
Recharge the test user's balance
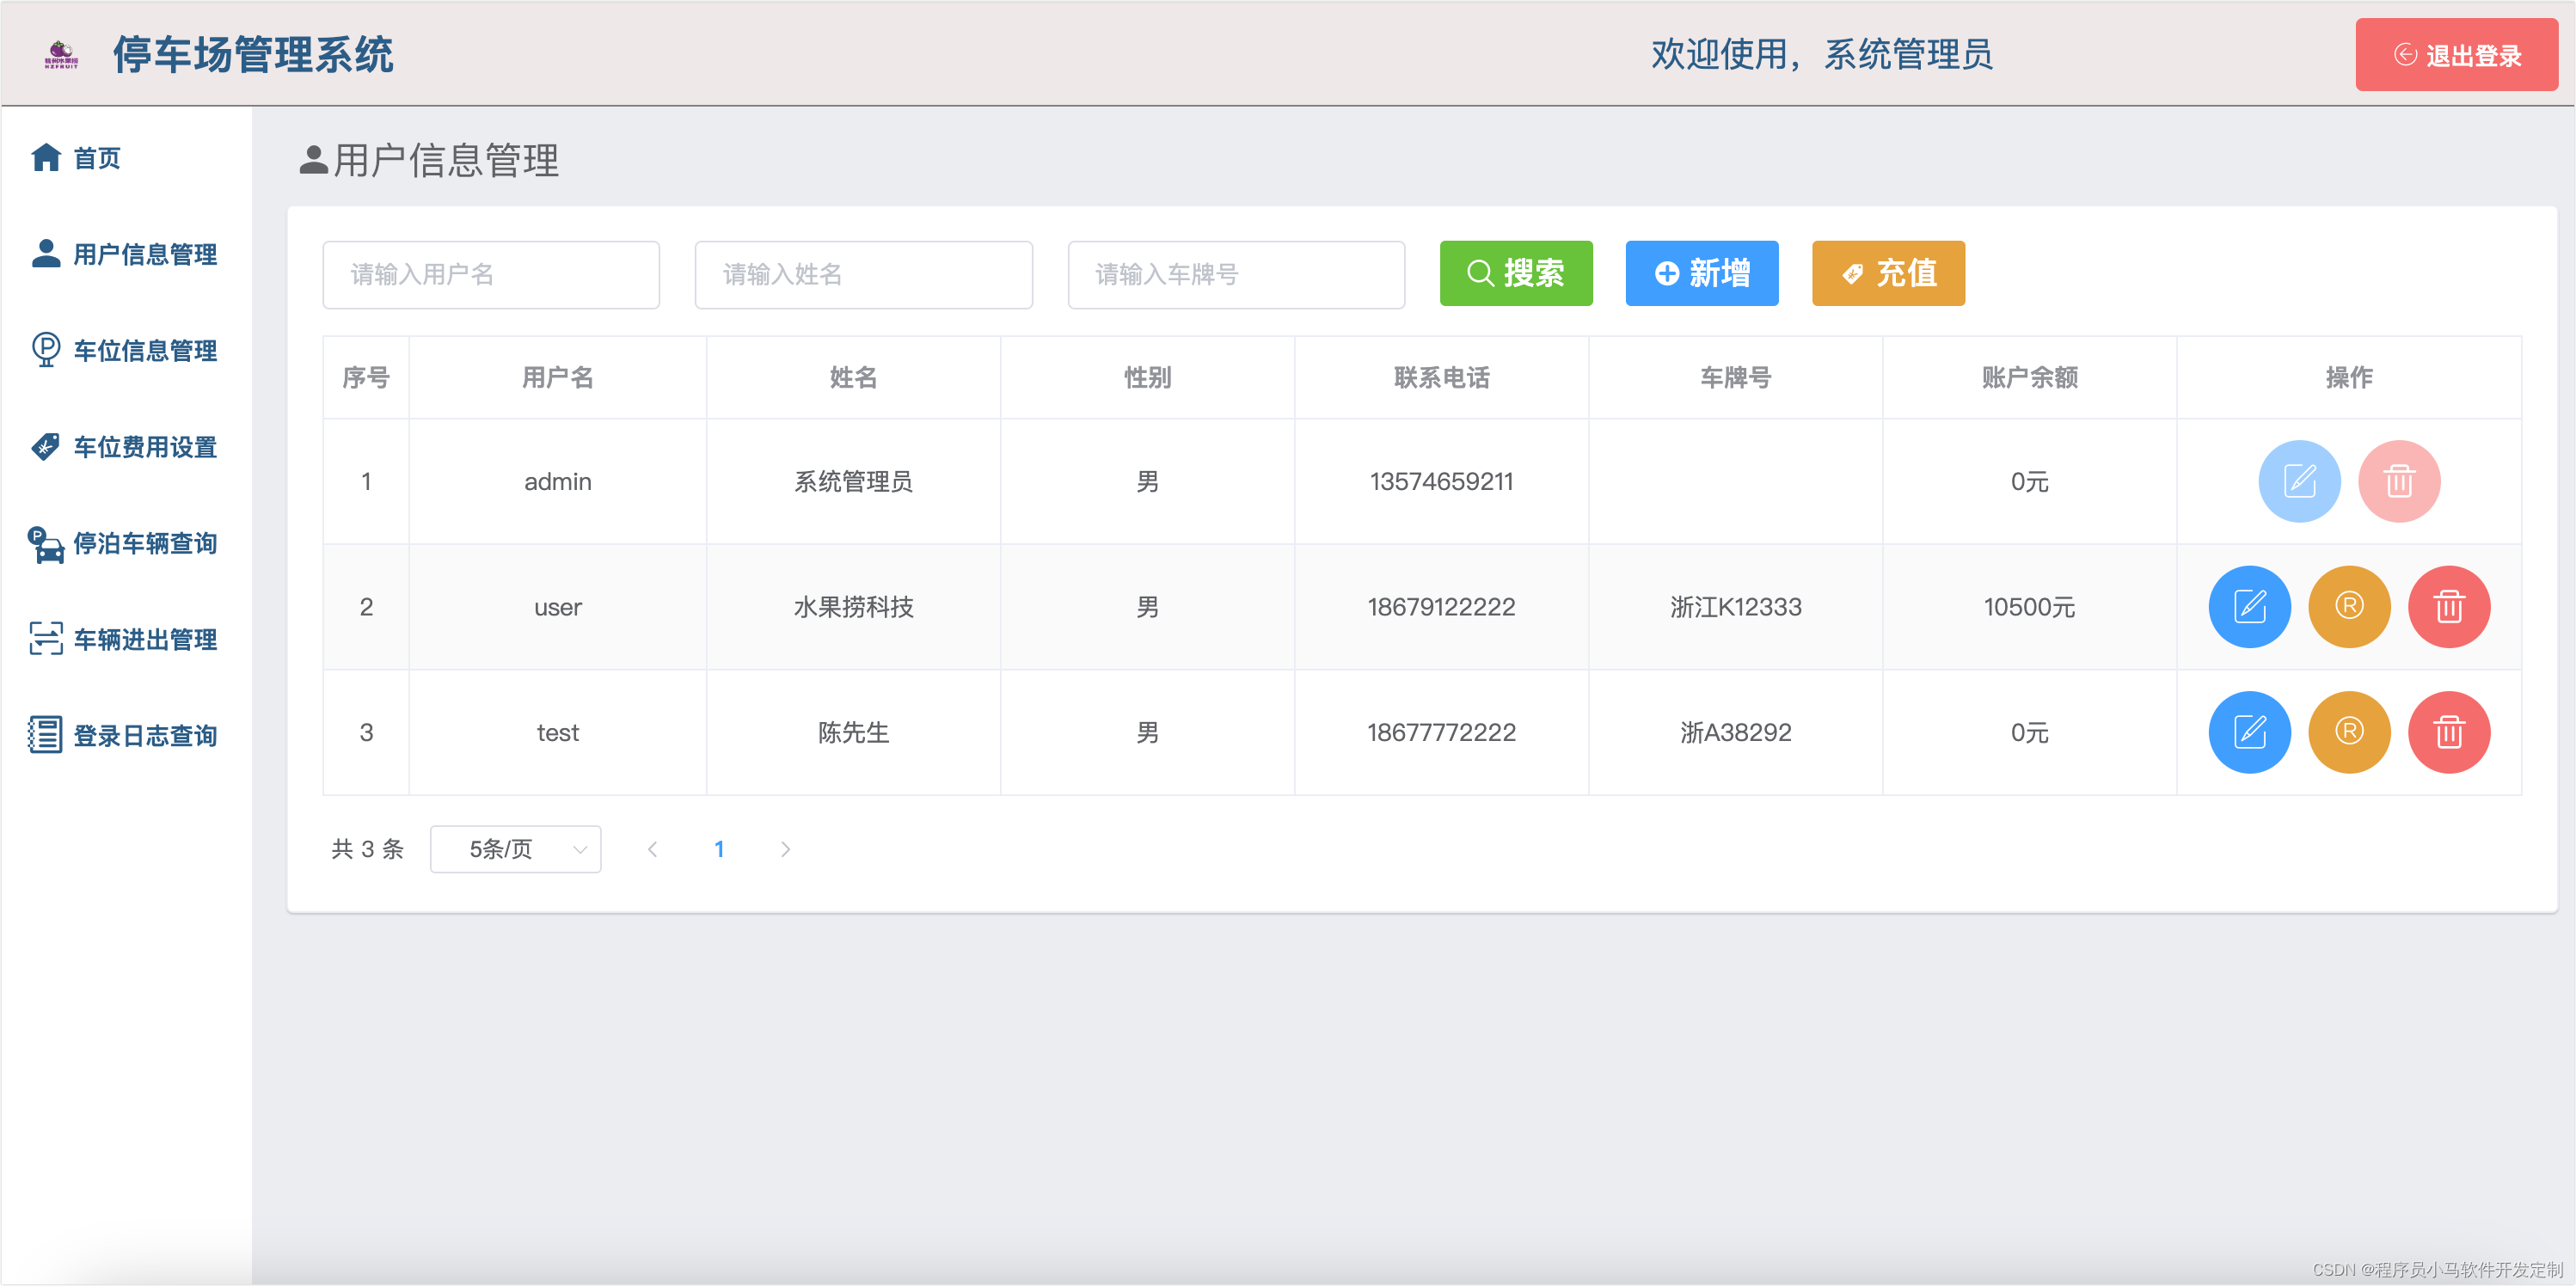pyautogui.click(x=2349, y=732)
